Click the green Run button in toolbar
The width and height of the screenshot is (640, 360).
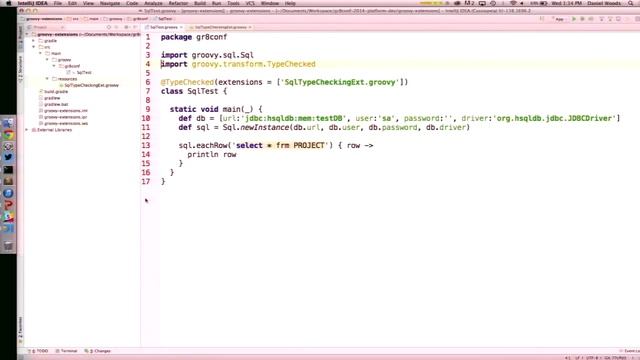(x=574, y=19)
